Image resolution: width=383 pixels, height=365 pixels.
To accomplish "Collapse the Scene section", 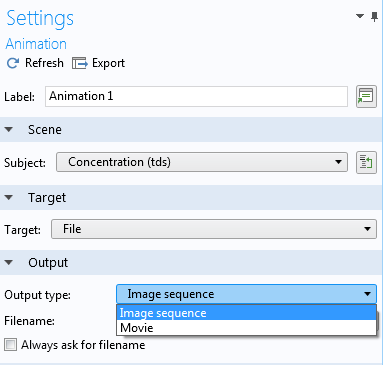I will 9,129.
